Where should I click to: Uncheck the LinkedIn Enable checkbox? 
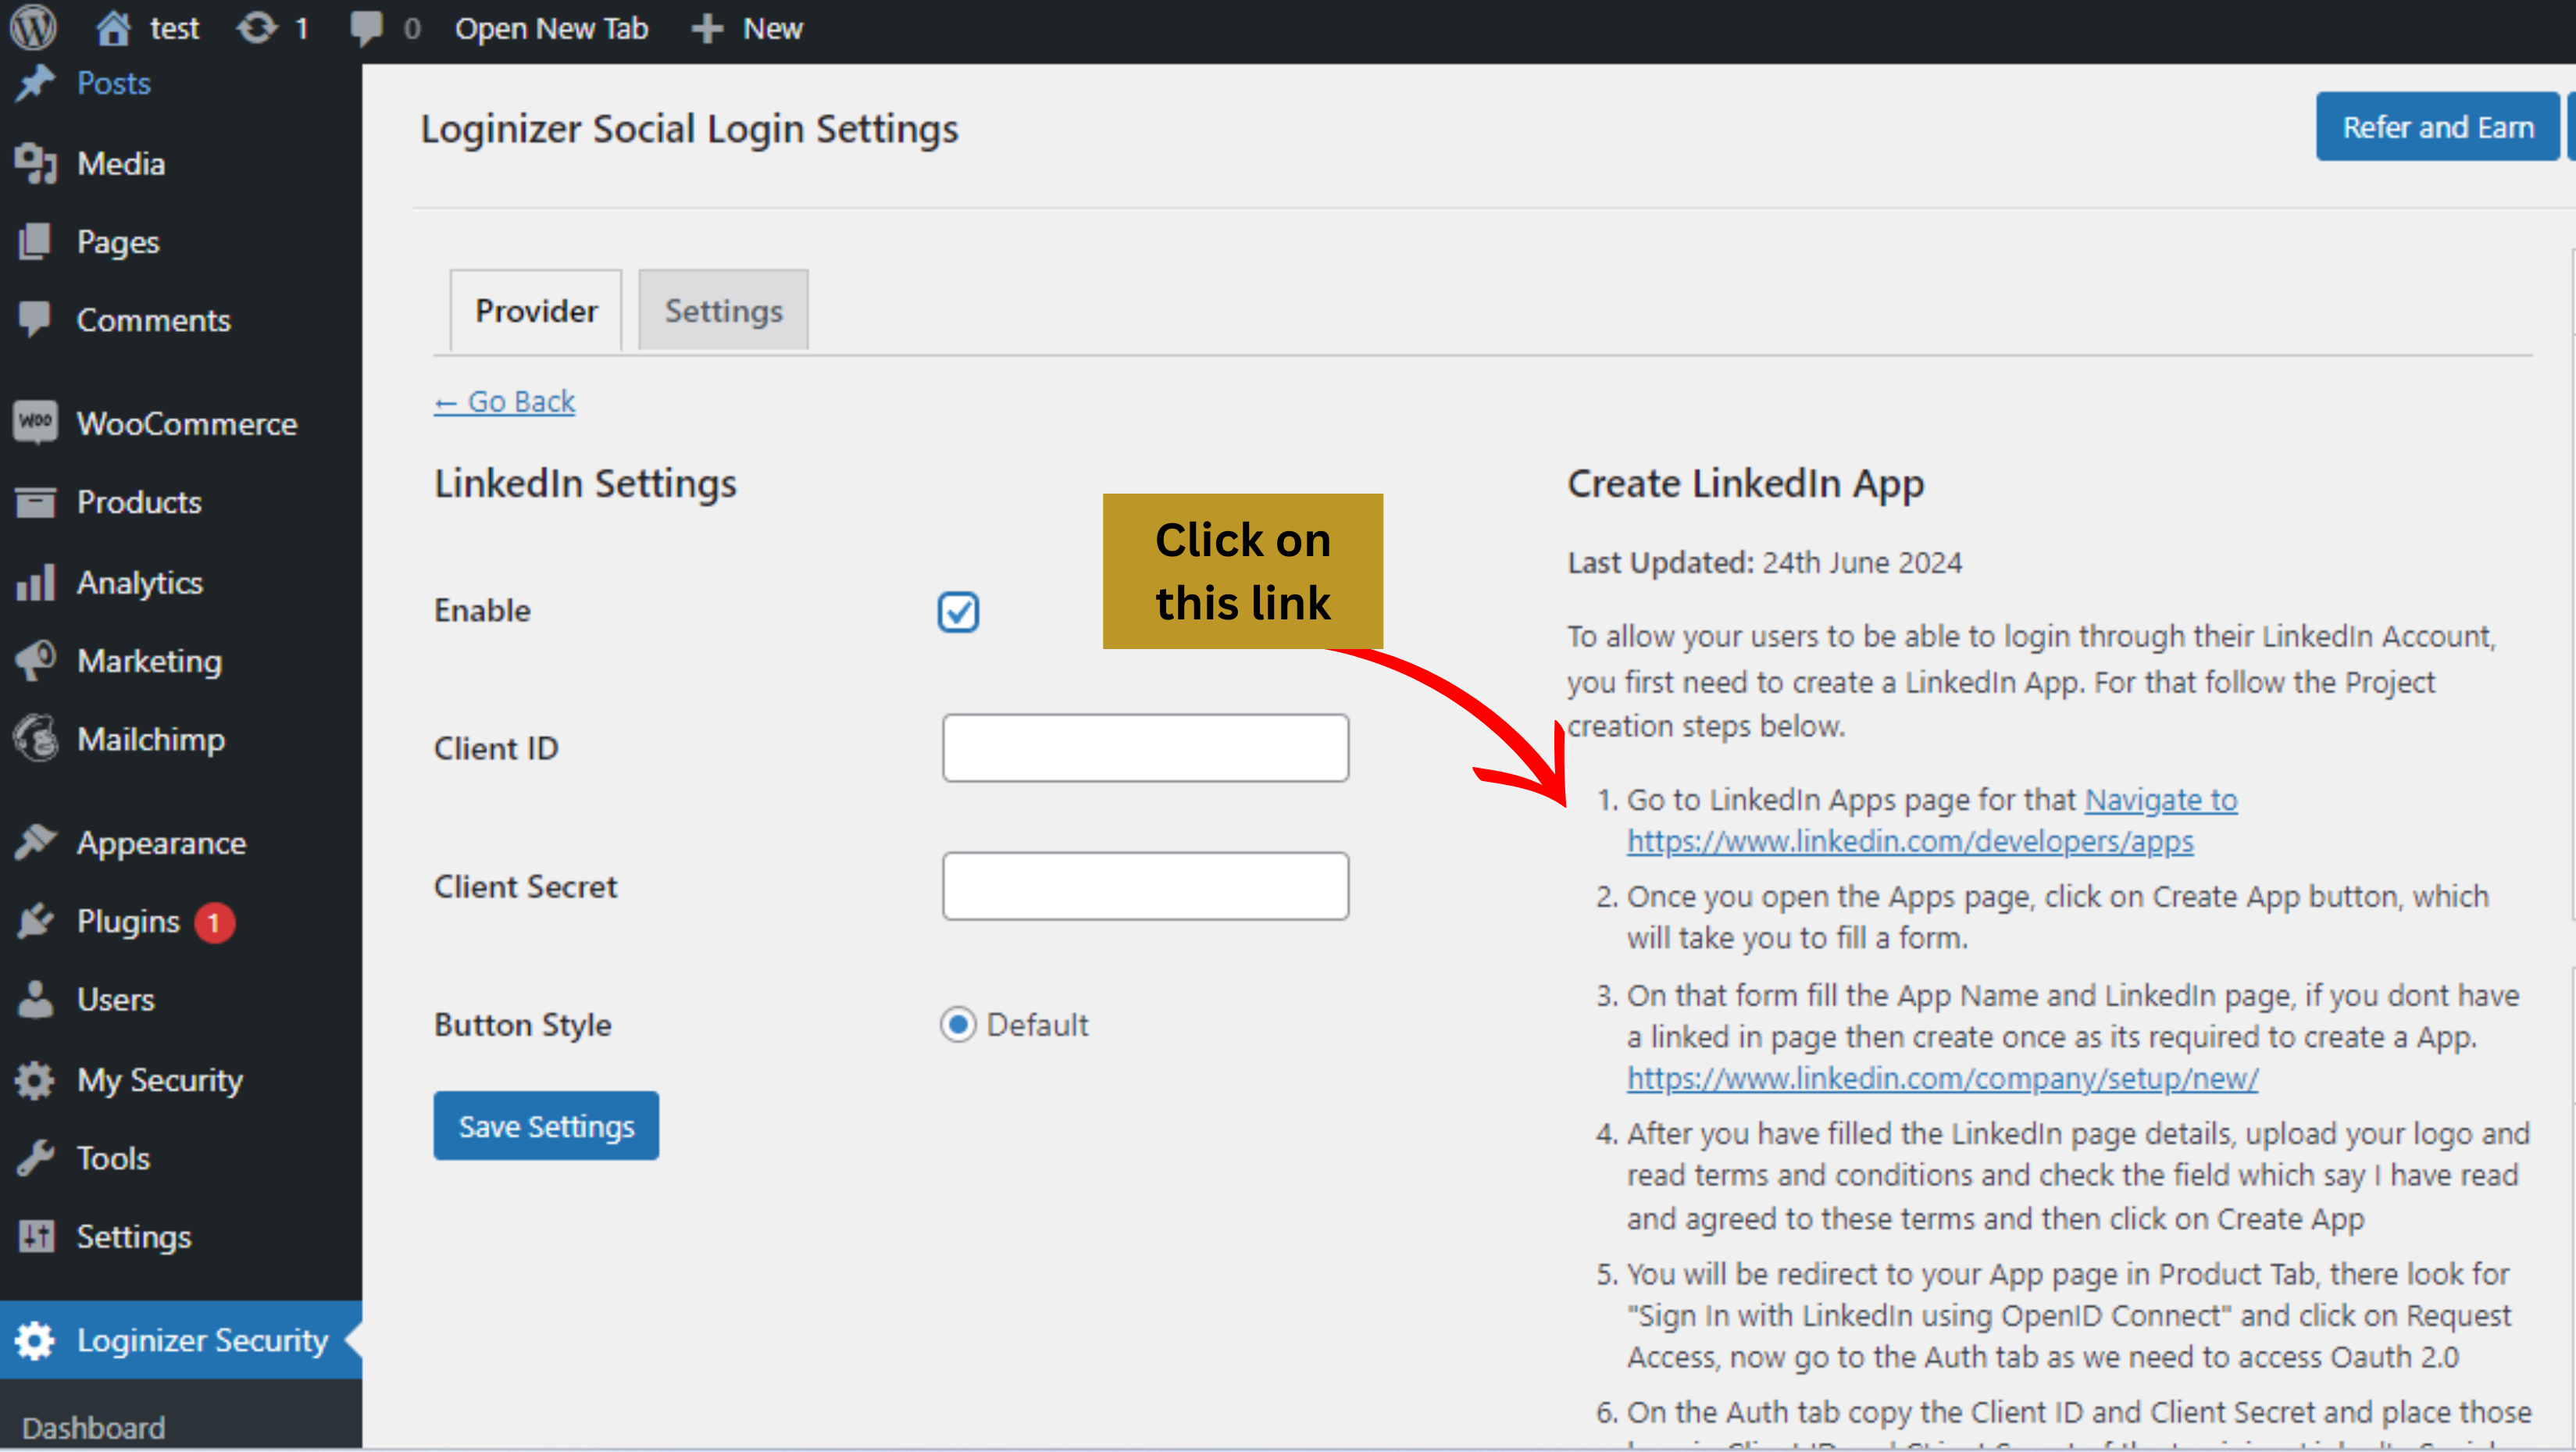[x=957, y=611]
